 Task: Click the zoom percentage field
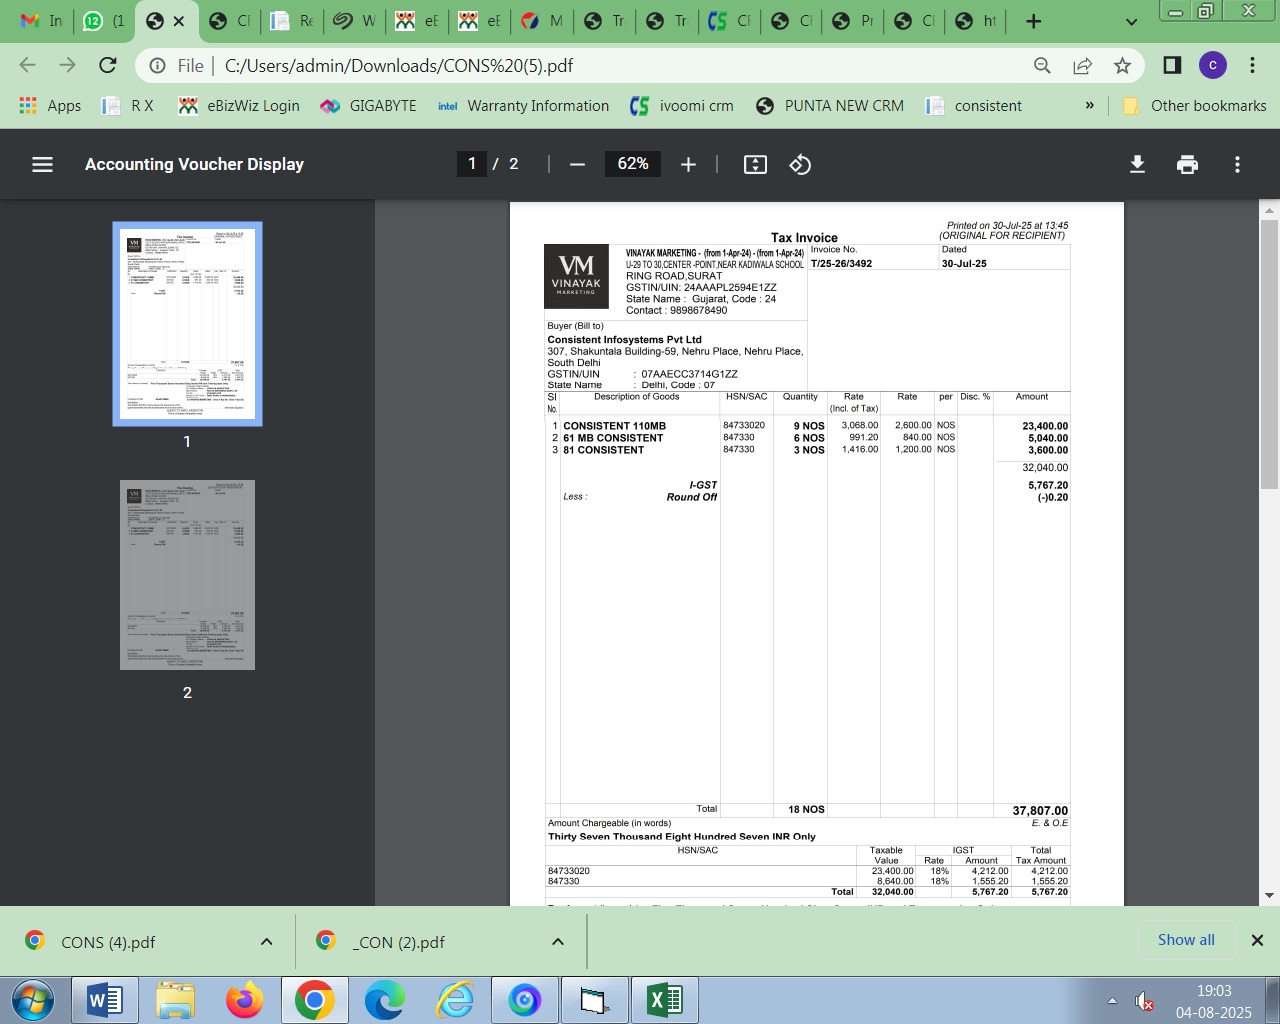point(632,164)
